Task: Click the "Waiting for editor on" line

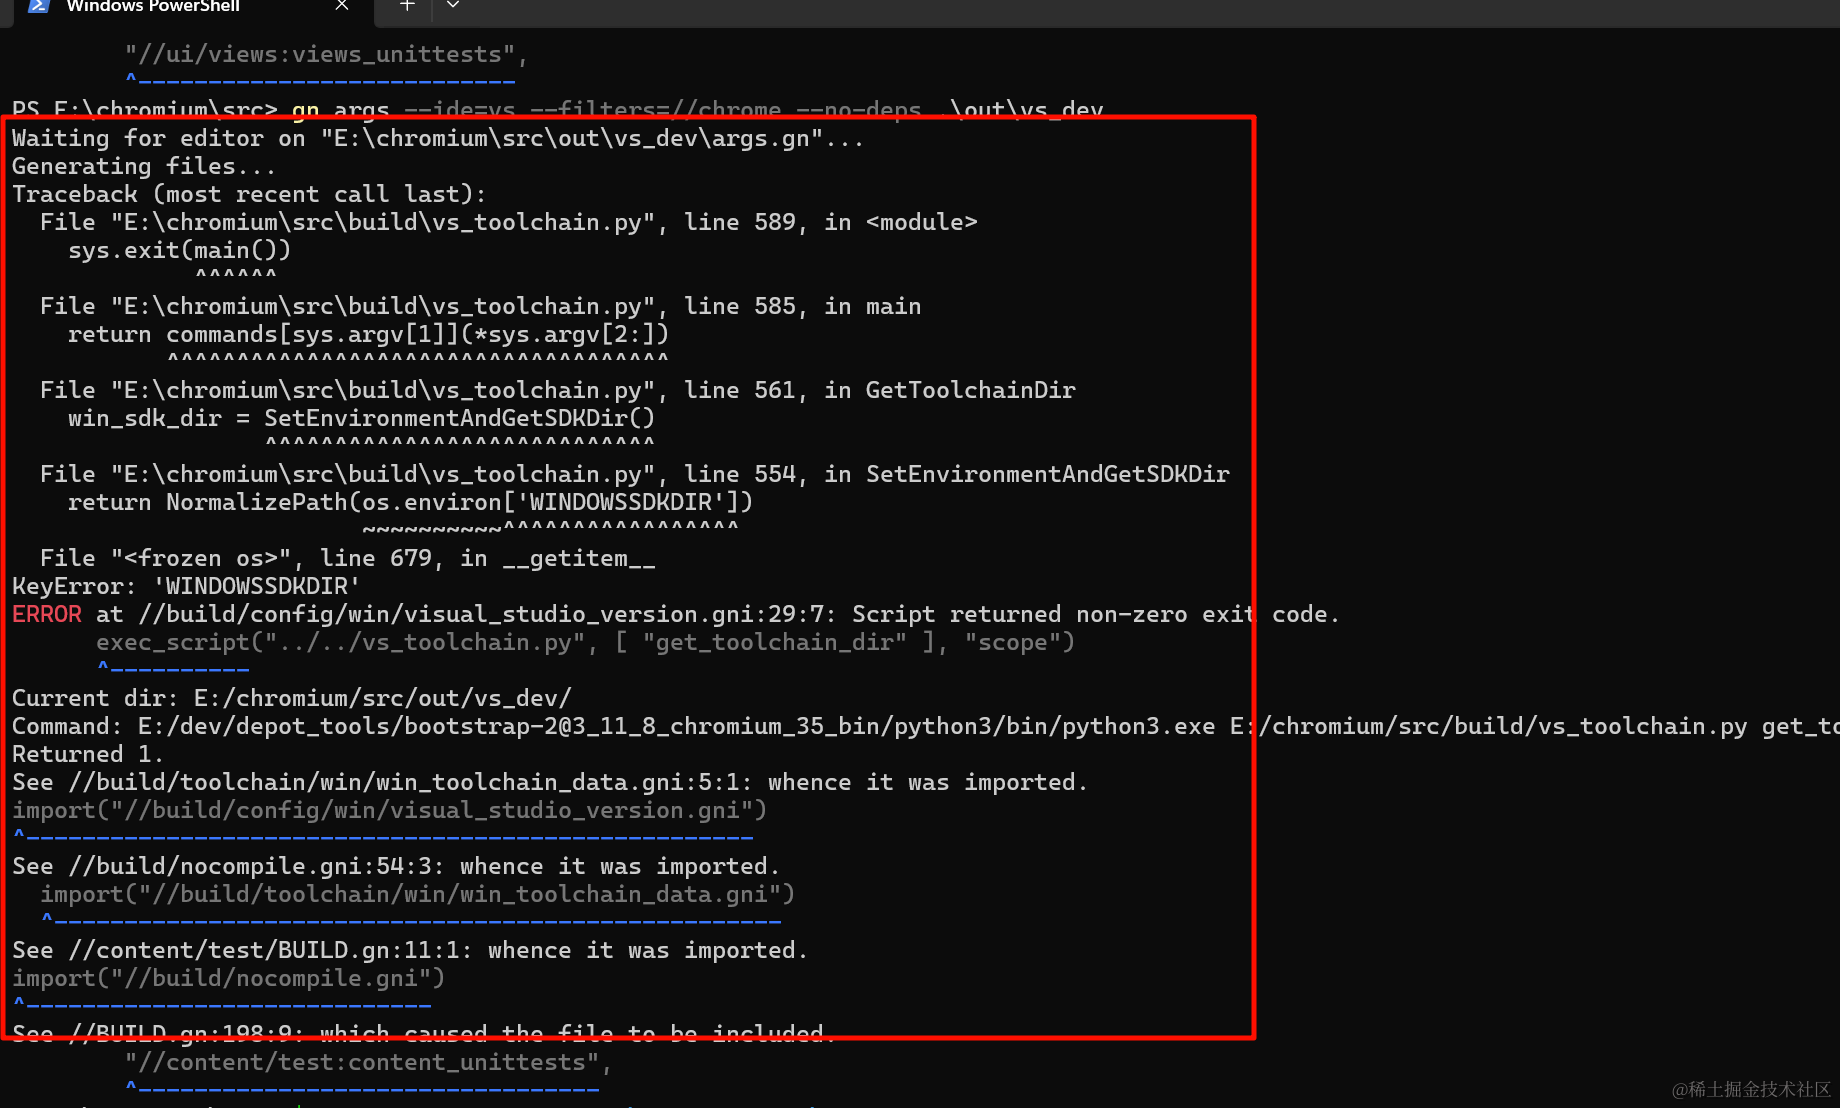Action: 438,138
